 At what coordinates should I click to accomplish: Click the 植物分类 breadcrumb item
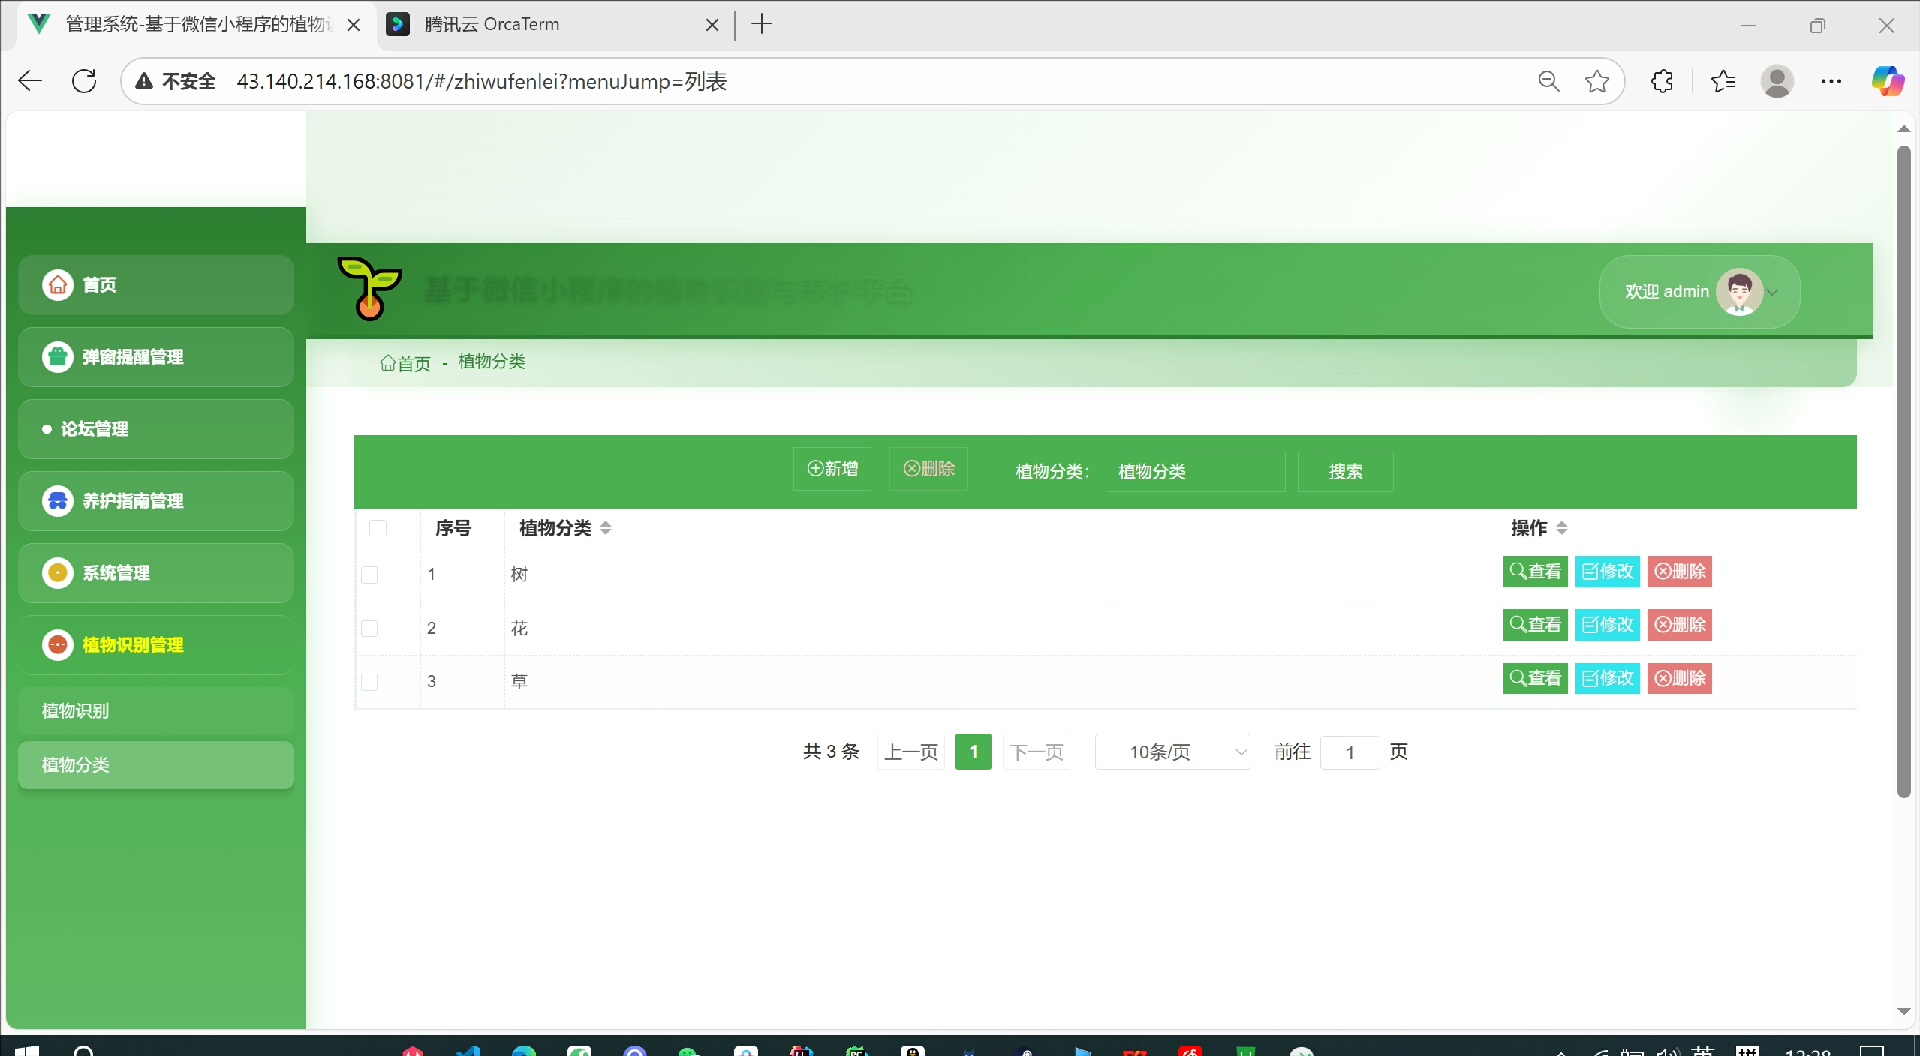(x=492, y=362)
